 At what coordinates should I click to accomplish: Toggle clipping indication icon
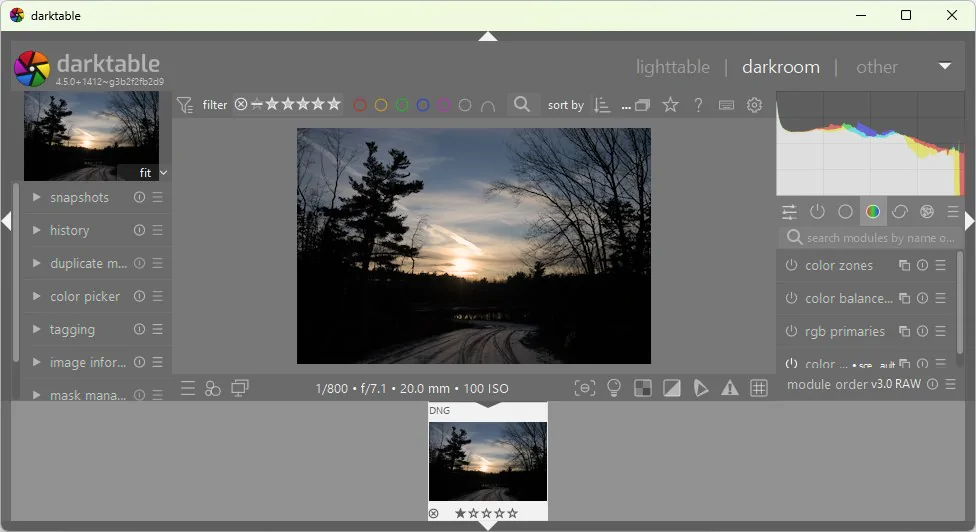(672, 388)
